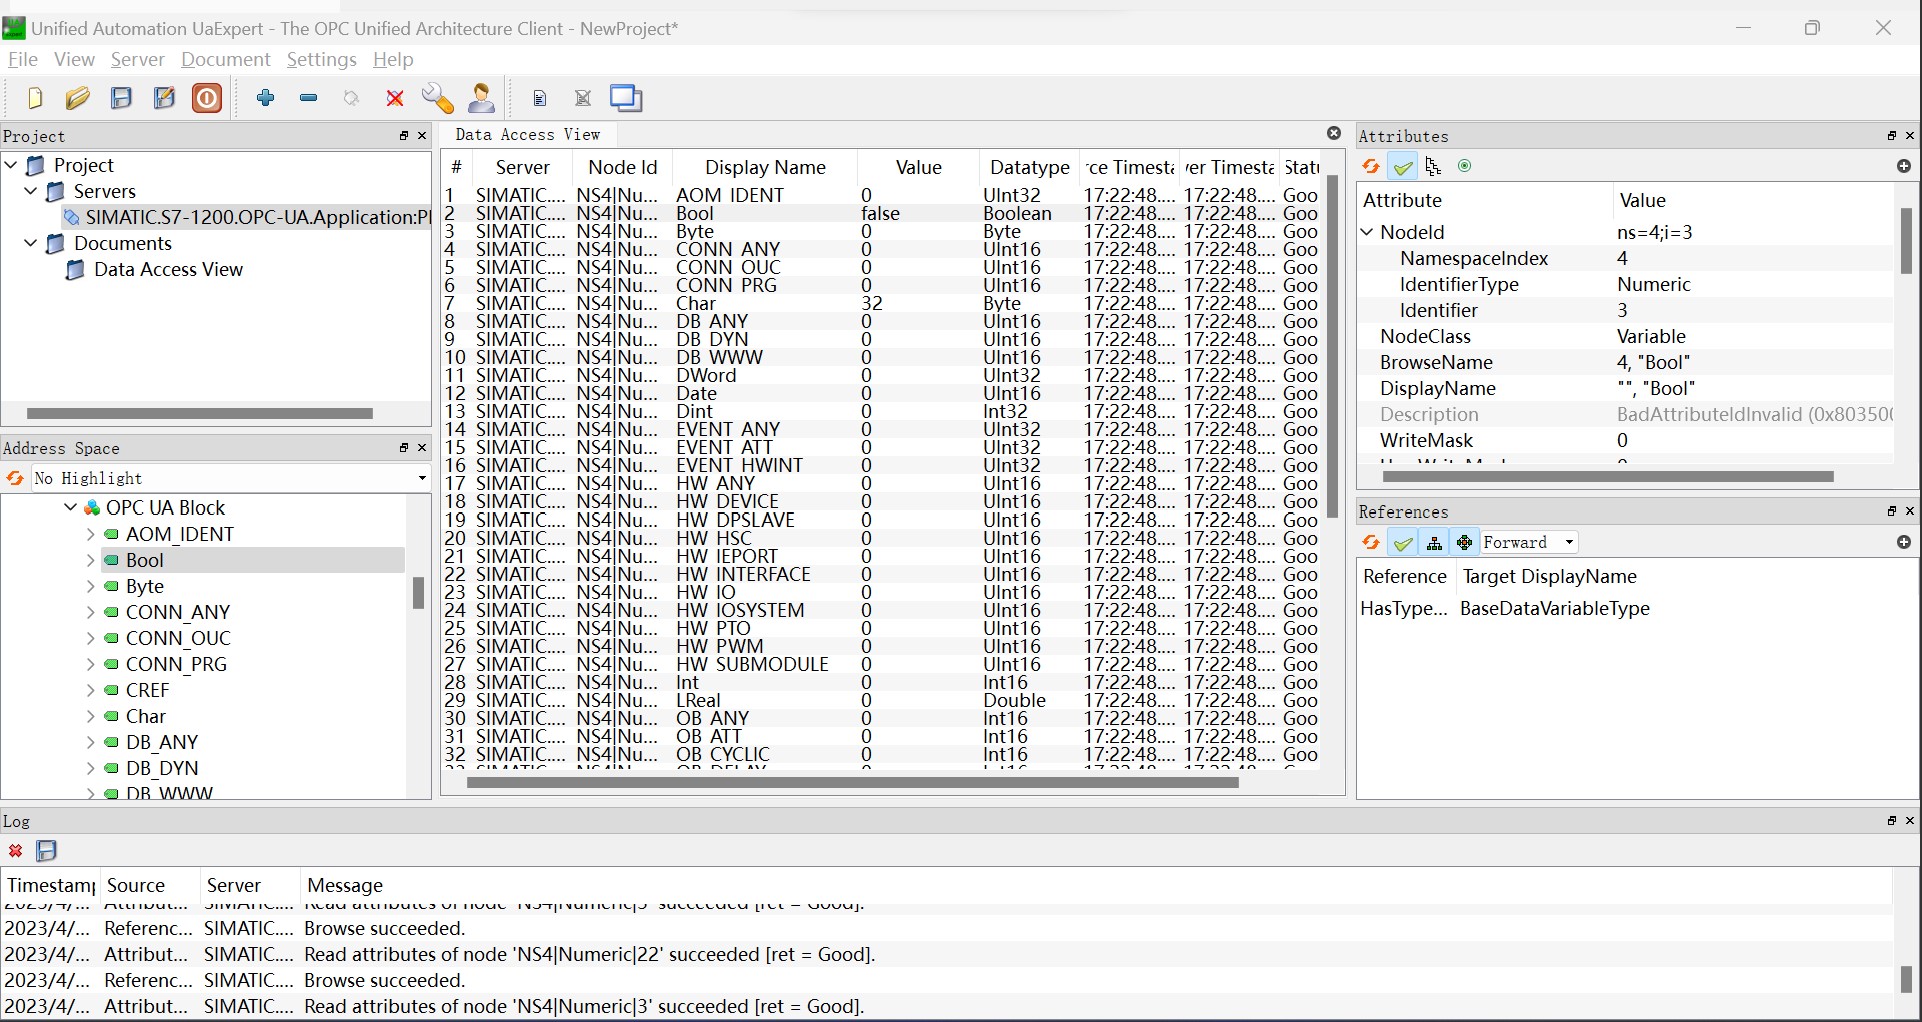This screenshot has height=1022, width=1922.
Task: Click the Save As project icon
Action: (165, 99)
